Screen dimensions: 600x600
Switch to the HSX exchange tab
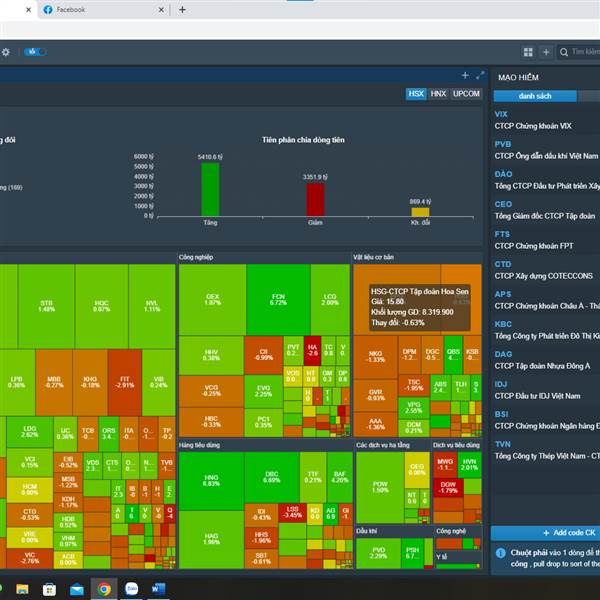click(416, 94)
